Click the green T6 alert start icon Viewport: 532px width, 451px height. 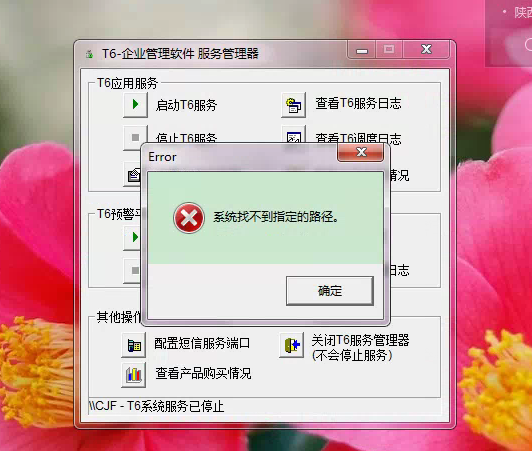133,237
